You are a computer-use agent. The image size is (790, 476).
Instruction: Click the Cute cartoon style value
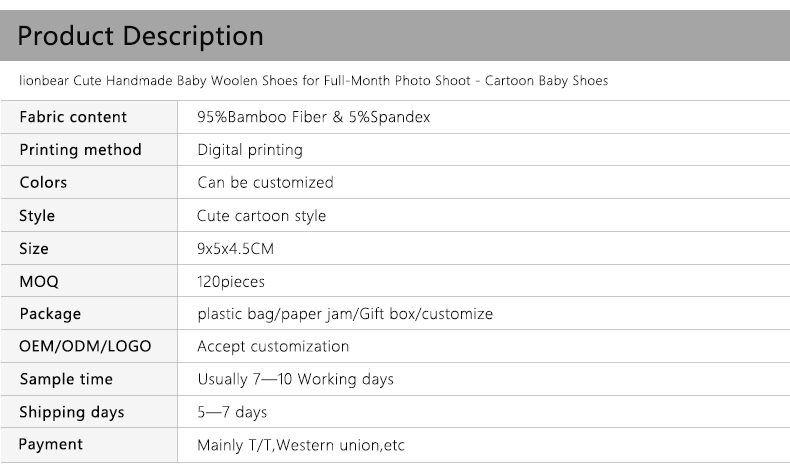pyautogui.click(x=261, y=216)
